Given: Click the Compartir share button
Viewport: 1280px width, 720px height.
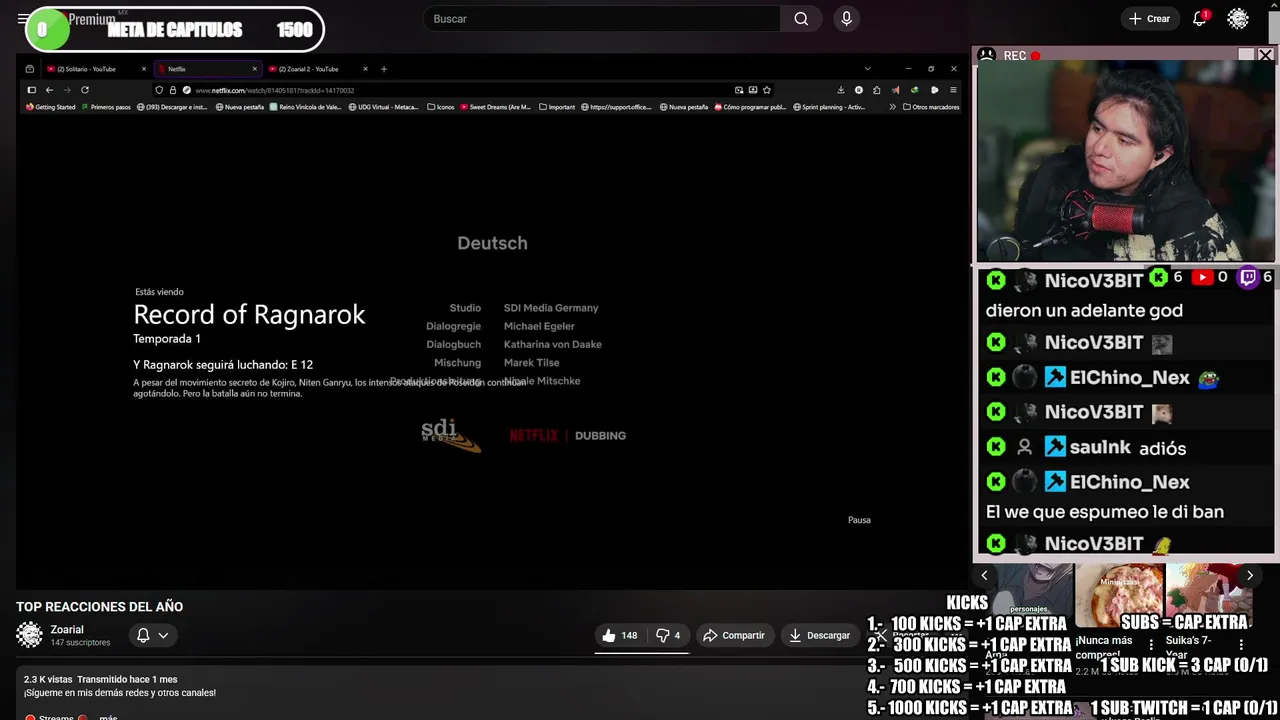Looking at the screenshot, I should coord(734,635).
